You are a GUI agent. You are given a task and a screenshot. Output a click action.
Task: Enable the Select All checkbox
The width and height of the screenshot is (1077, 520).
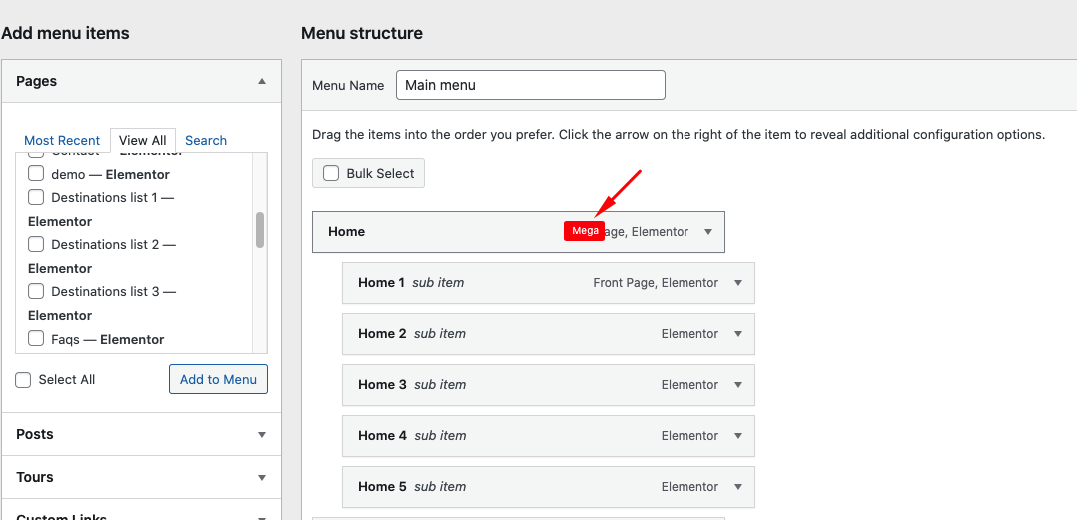(x=23, y=380)
